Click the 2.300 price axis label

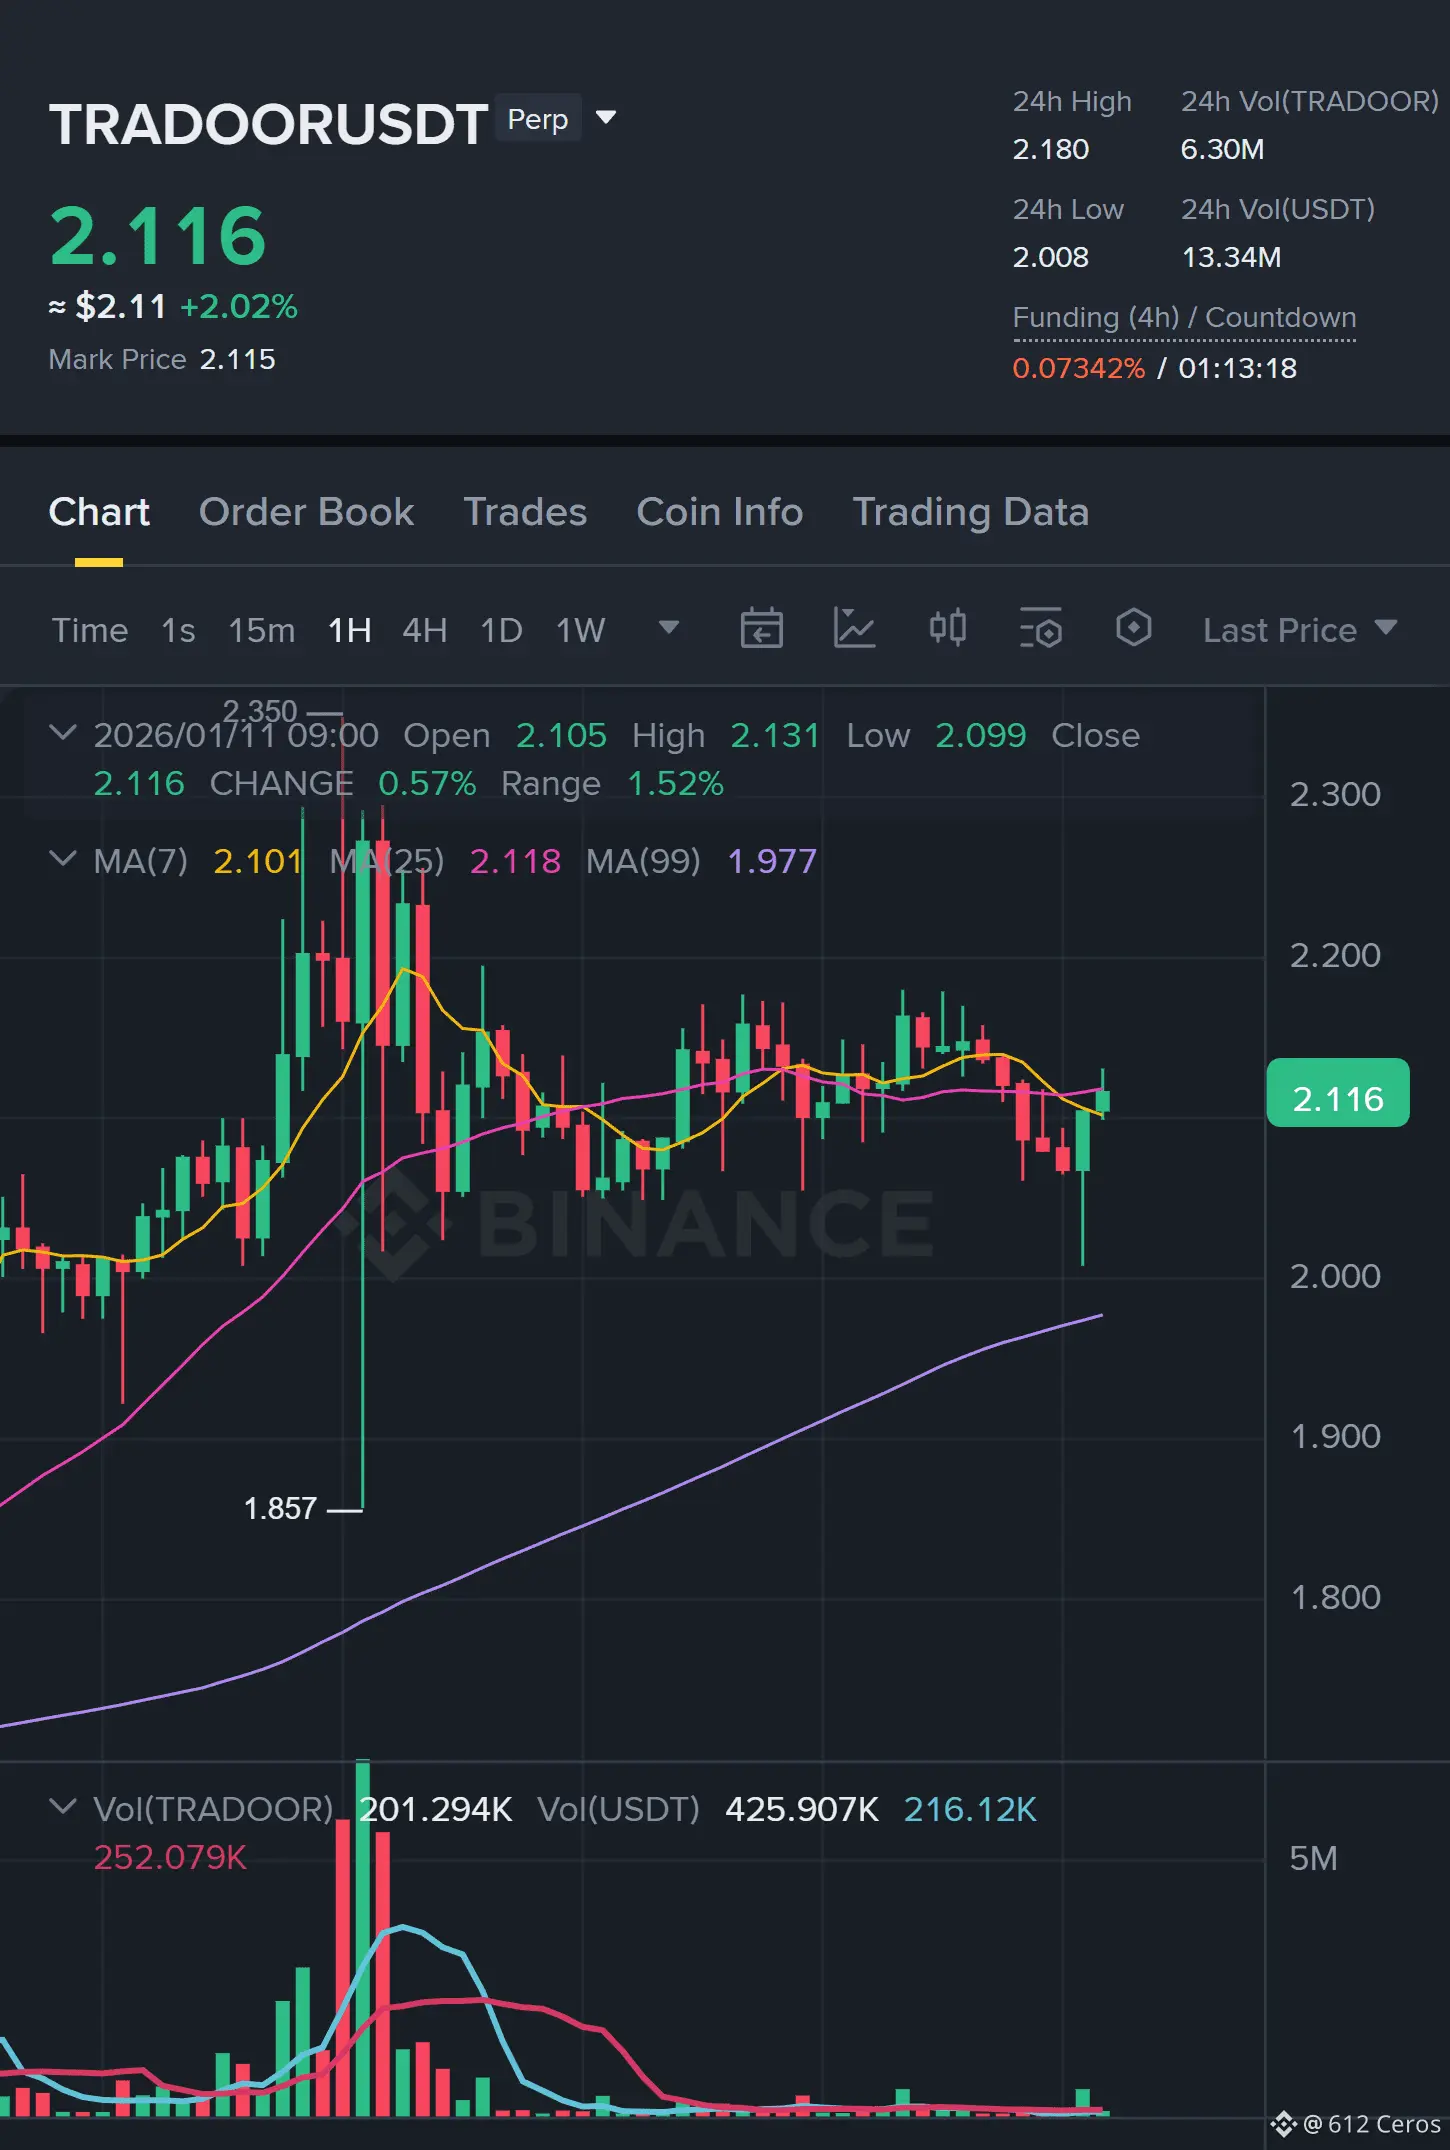pos(1335,794)
